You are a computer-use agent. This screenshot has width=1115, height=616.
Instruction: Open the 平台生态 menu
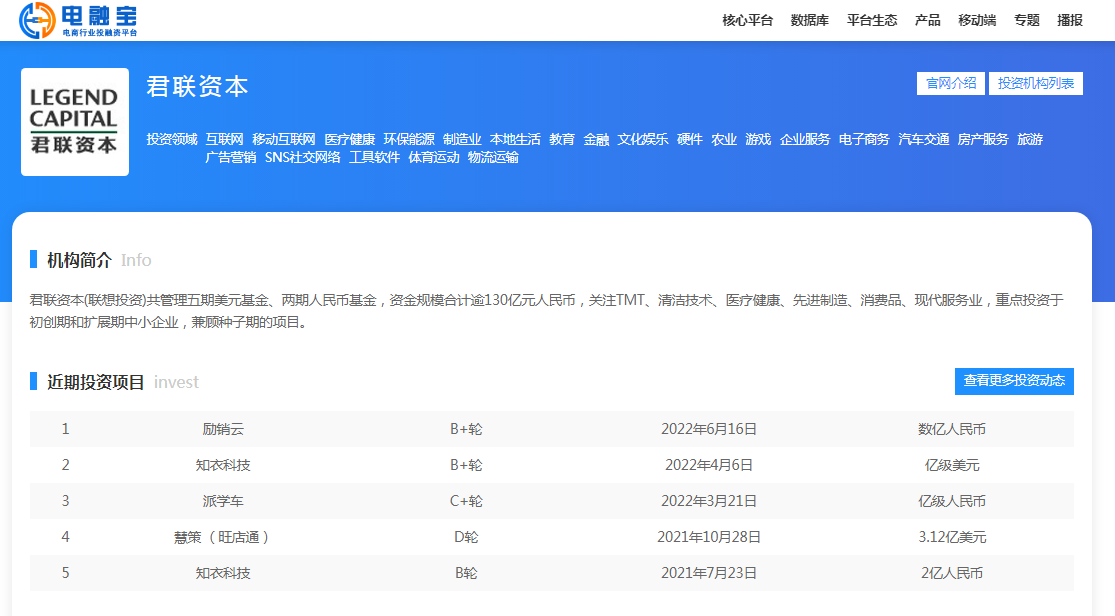(872, 20)
